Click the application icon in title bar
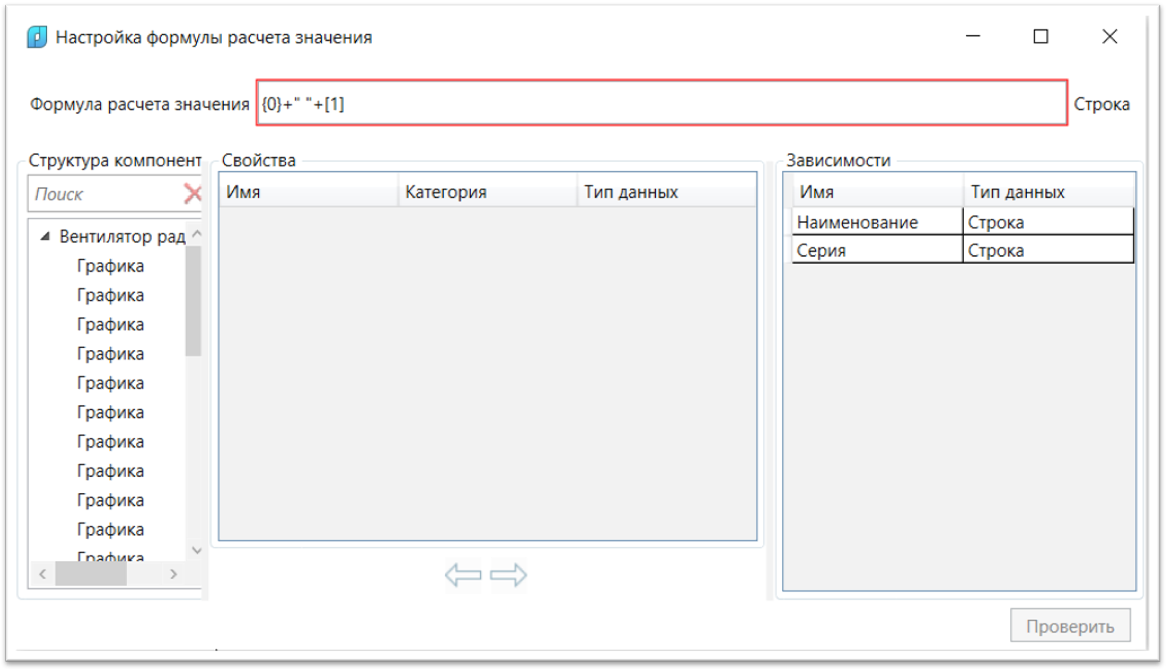Screen dimensions: 1167x669 coord(37,37)
